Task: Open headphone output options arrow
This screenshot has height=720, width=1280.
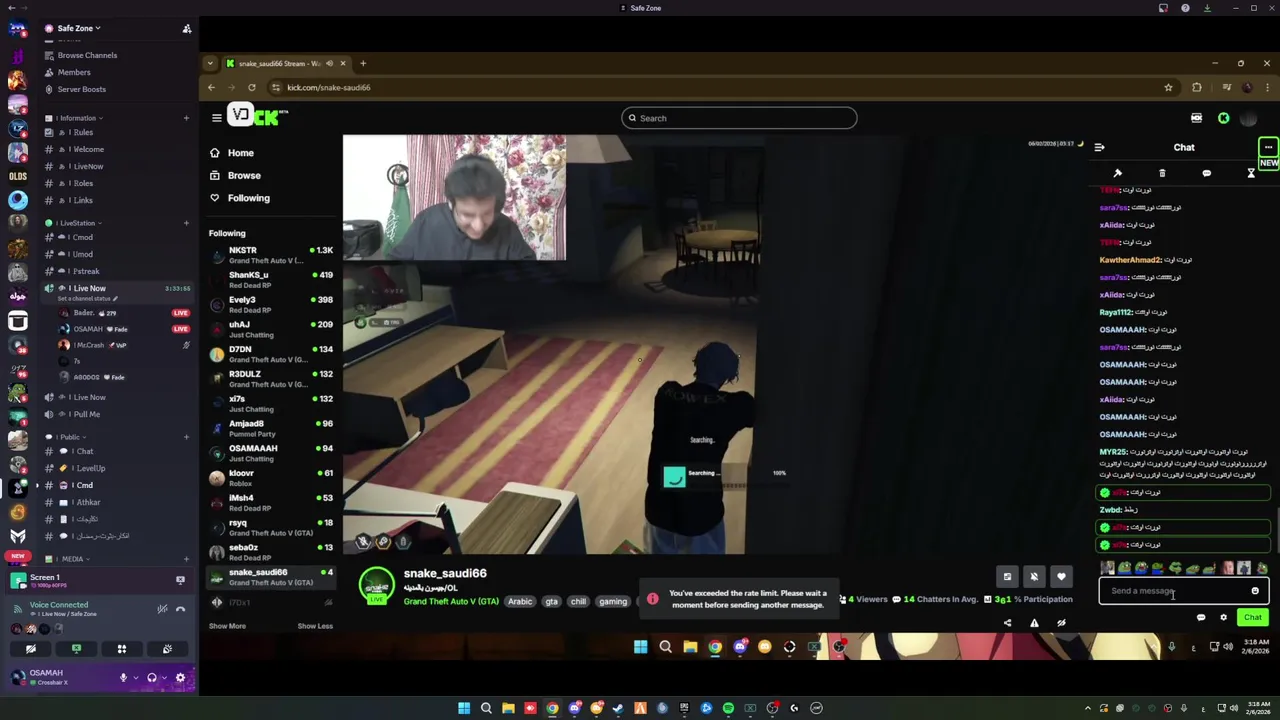Action: [164, 677]
